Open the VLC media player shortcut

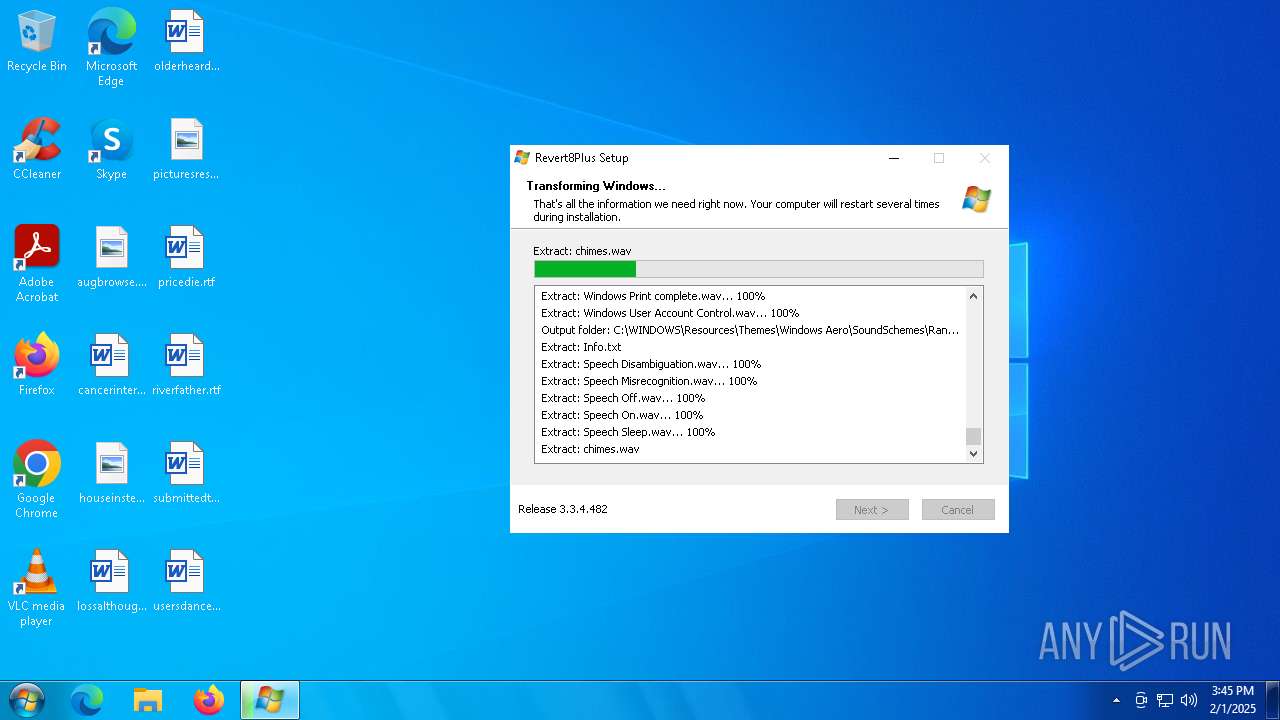(x=37, y=588)
